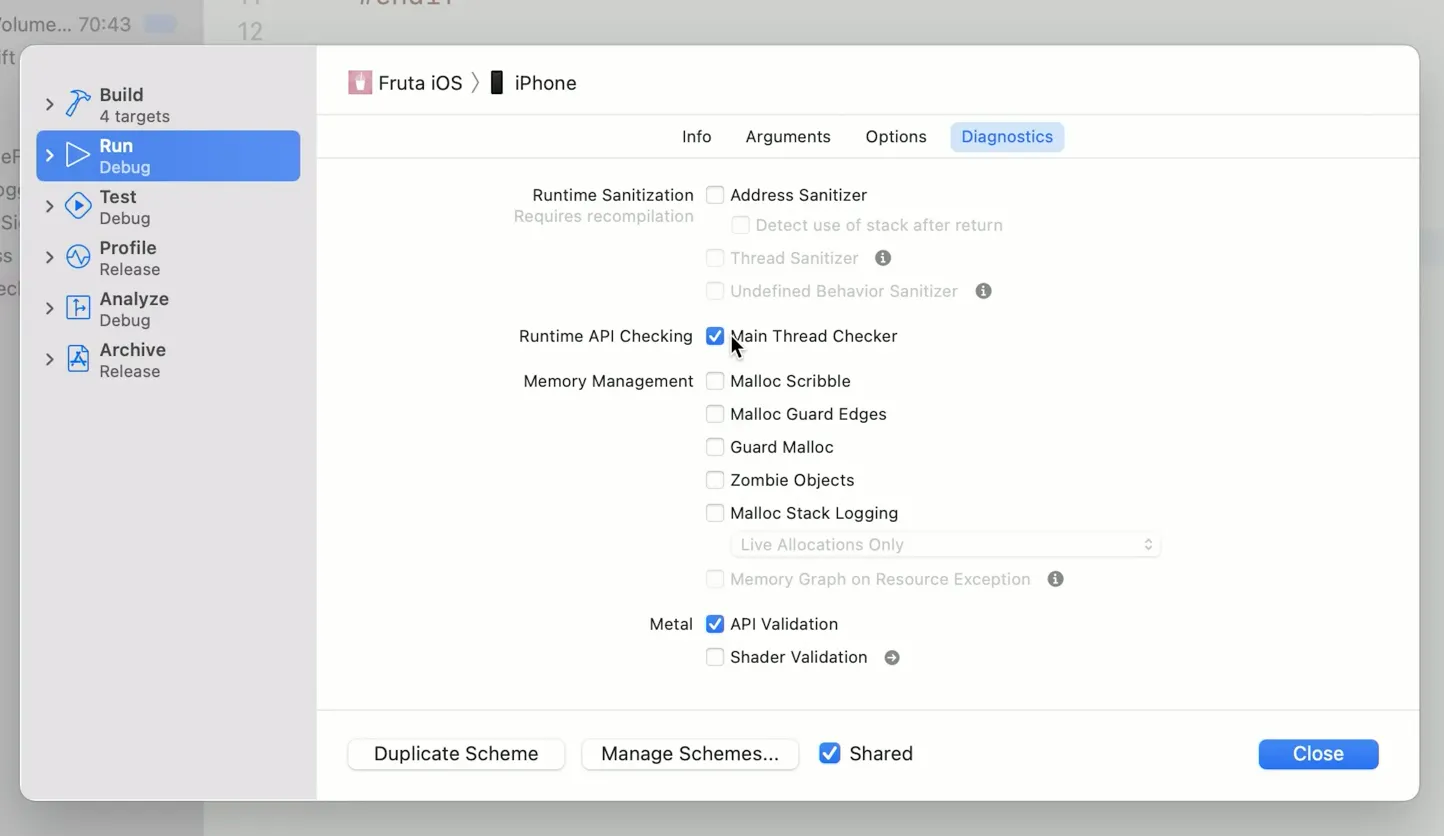Expand the Archive action chevron

pyautogui.click(x=49, y=359)
